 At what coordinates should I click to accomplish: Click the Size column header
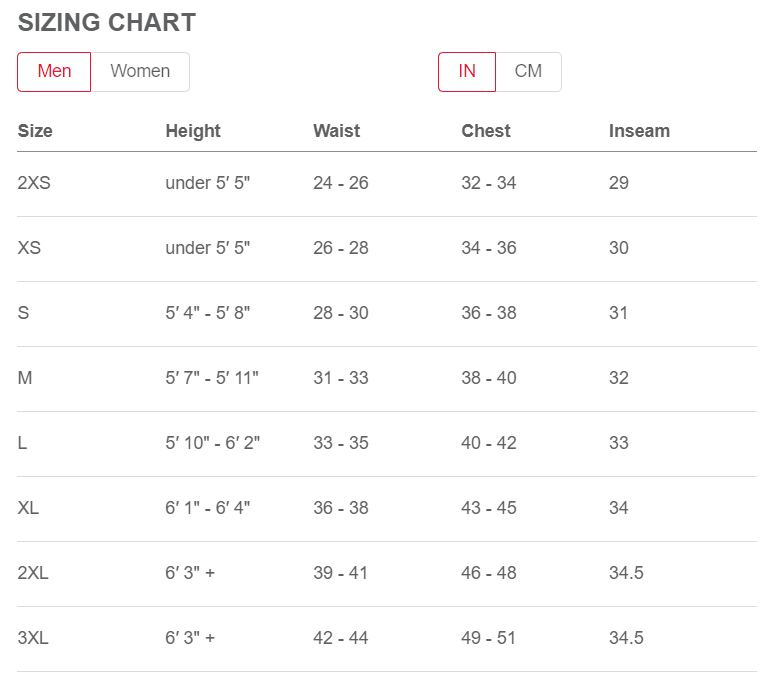(x=35, y=131)
